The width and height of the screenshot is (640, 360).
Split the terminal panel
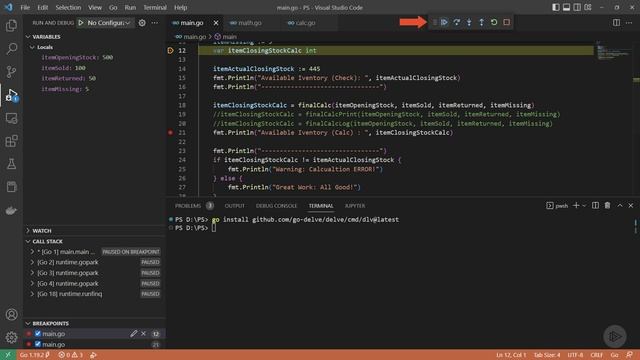pos(596,206)
